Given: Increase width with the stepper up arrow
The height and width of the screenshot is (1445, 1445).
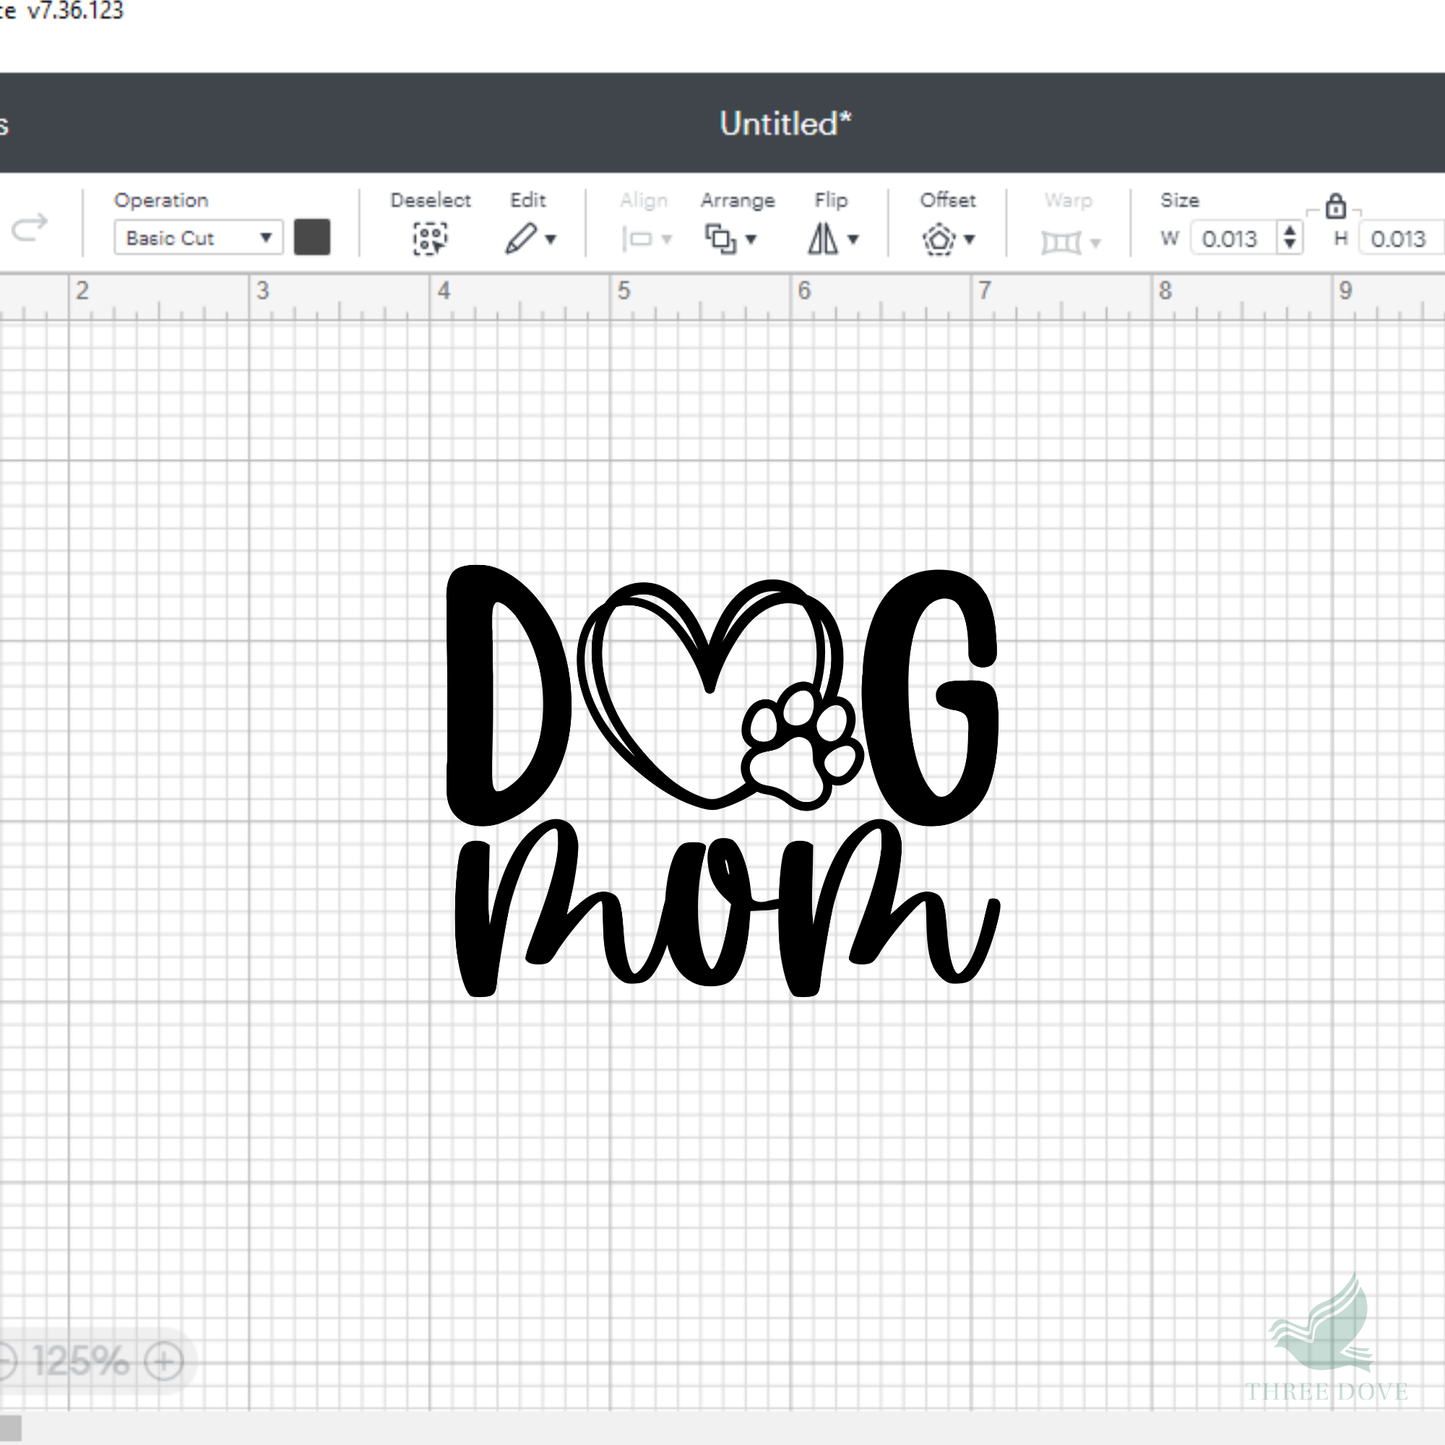Looking at the screenshot, I should point(1290,231).
